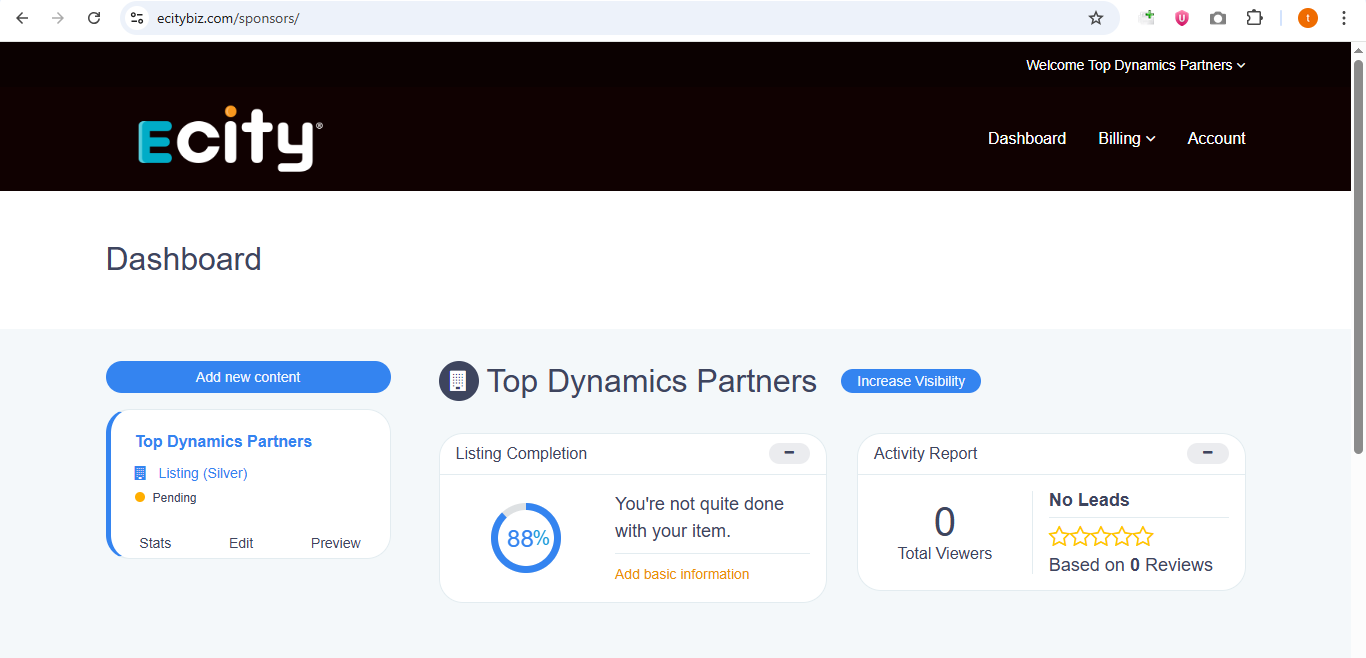The width and height of the screenshot is (1366, 658).
Task: Click the building icon beside Top Dynamics Partners heading
Action: click(x=459, y=381)
